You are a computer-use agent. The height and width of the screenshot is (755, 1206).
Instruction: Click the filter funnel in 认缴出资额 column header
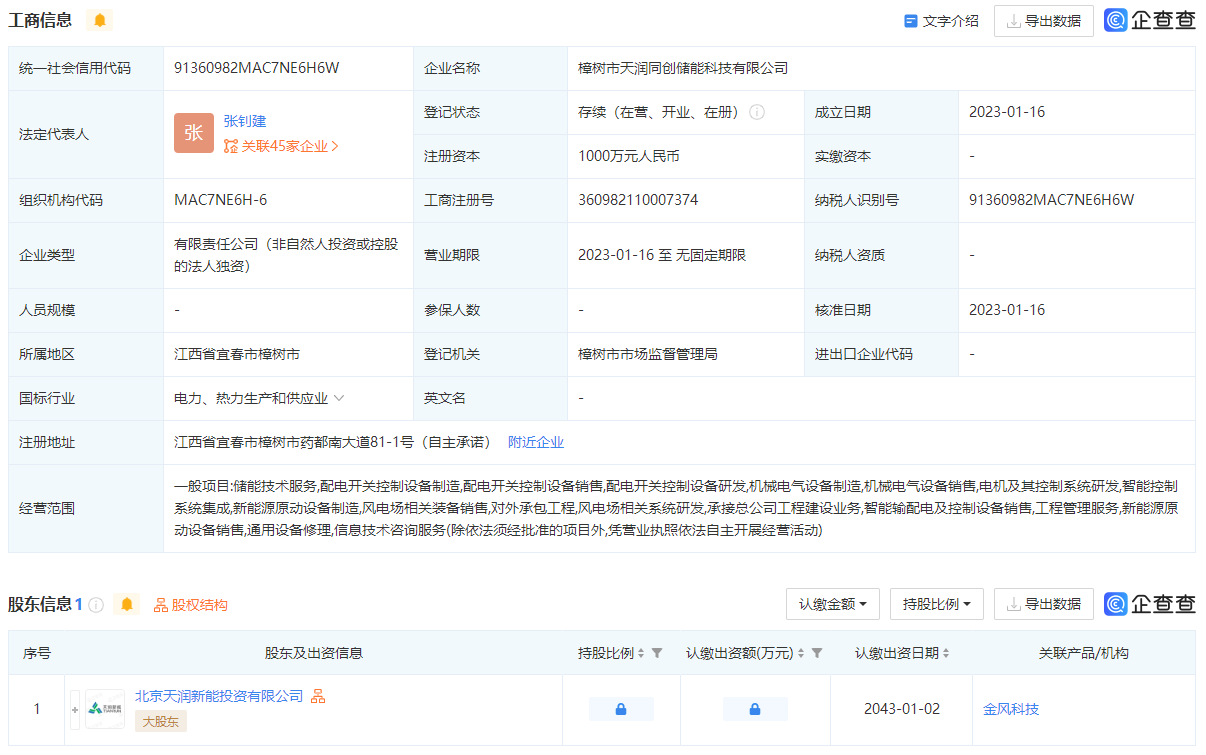[x=817, y=653]
